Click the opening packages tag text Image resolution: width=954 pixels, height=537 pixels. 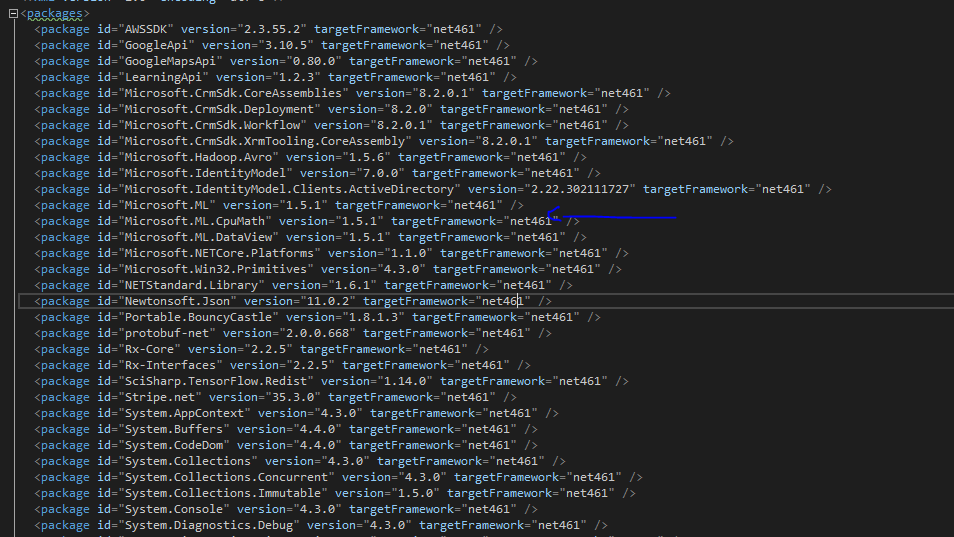coord(55,13)
